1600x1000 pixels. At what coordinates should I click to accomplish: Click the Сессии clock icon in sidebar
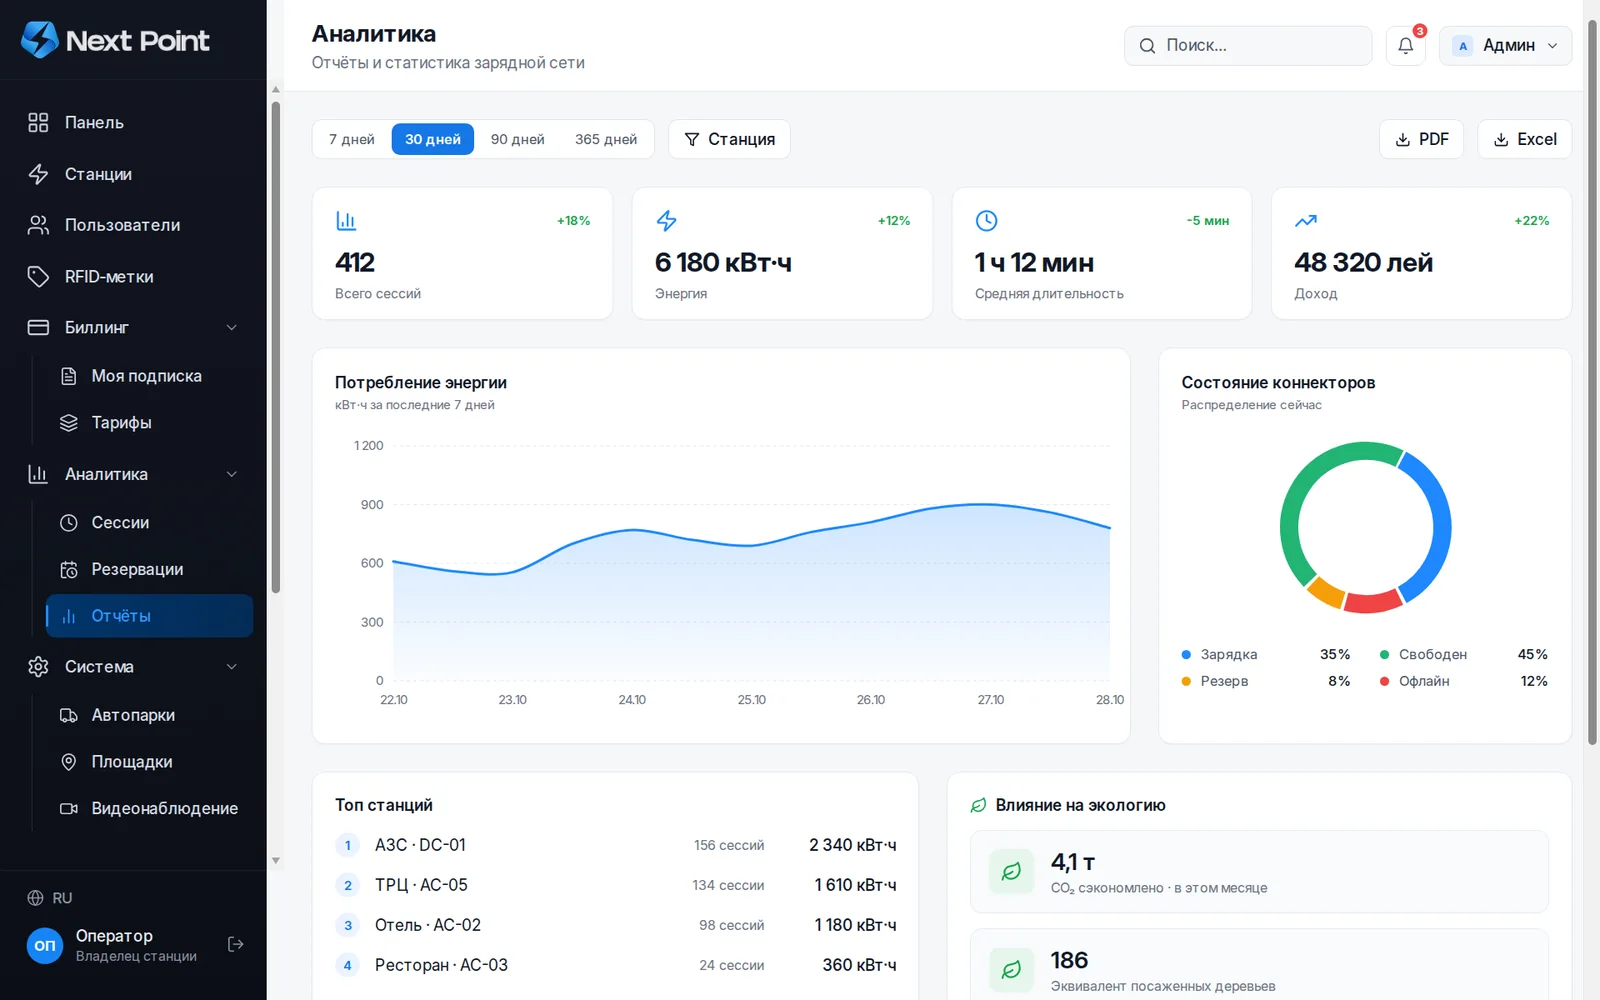click(x=69, y=523)
